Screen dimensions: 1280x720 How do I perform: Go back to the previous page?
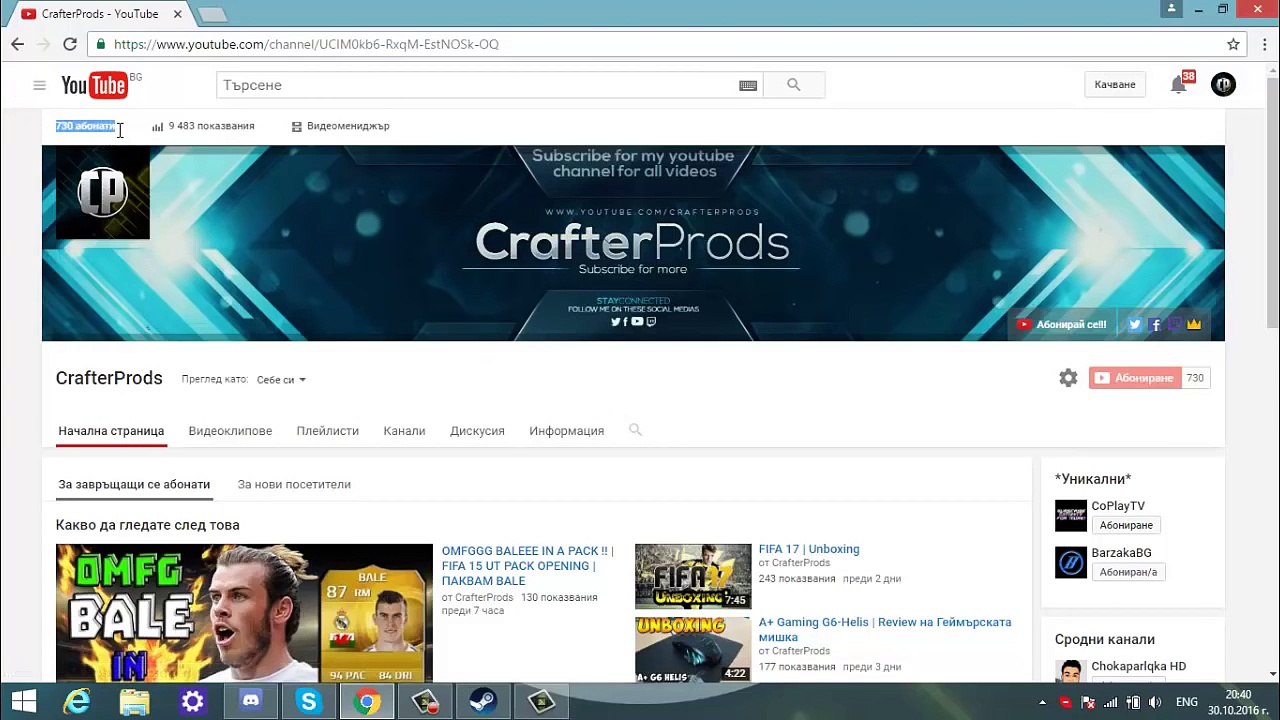pos(17,44)
